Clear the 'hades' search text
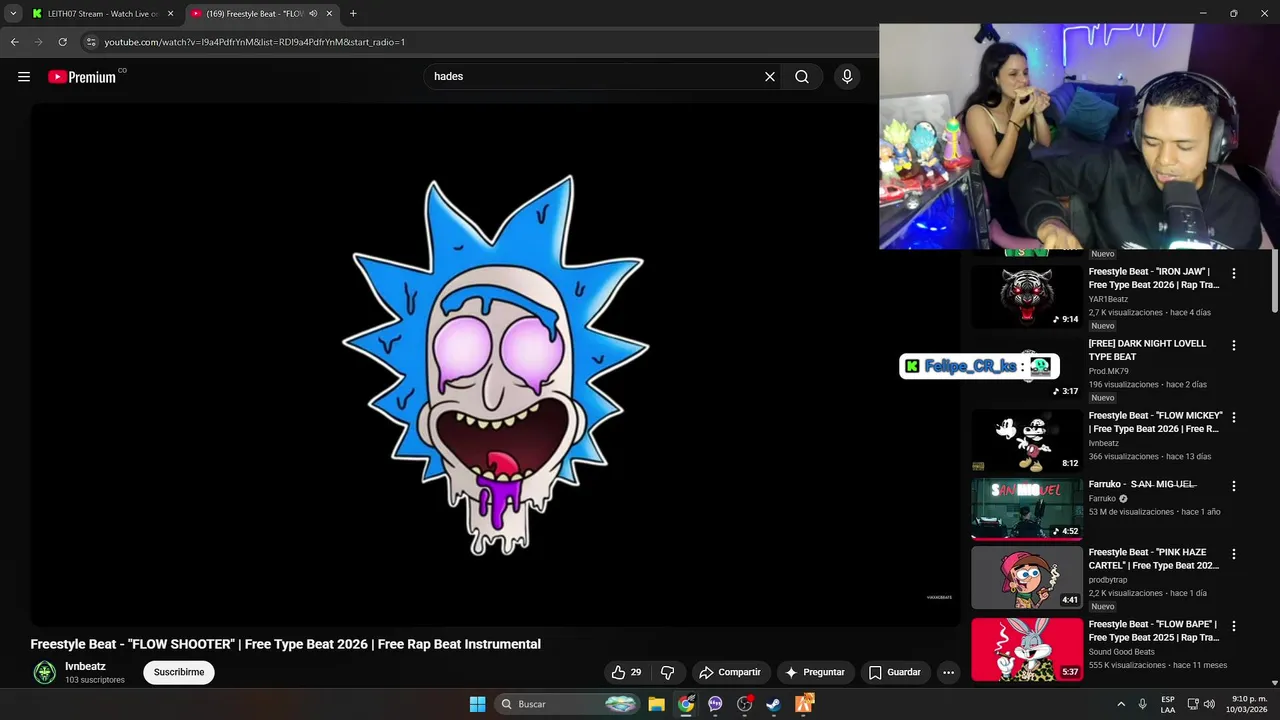The height and width of the screenshot is (720, 1280). [x=770, y=77]
